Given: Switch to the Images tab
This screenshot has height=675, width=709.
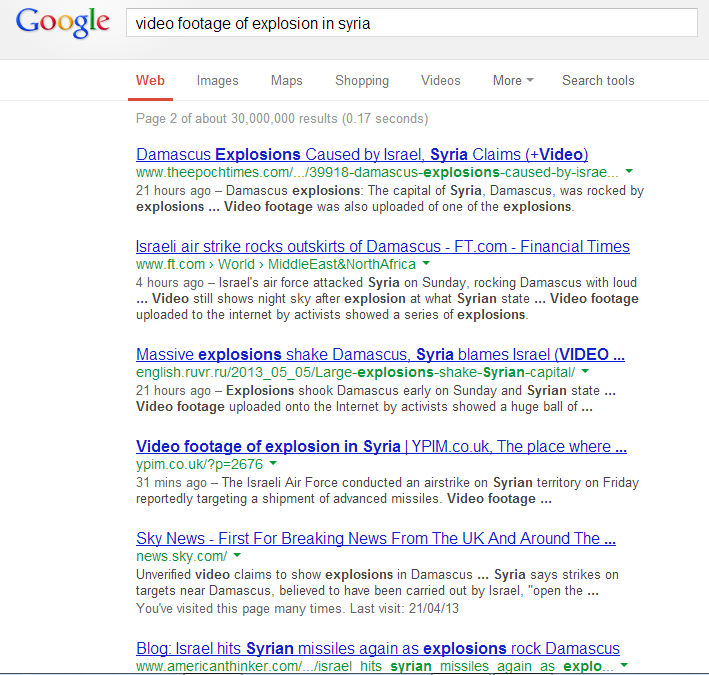Looking at the screenshot, I should tap(217, 80).
